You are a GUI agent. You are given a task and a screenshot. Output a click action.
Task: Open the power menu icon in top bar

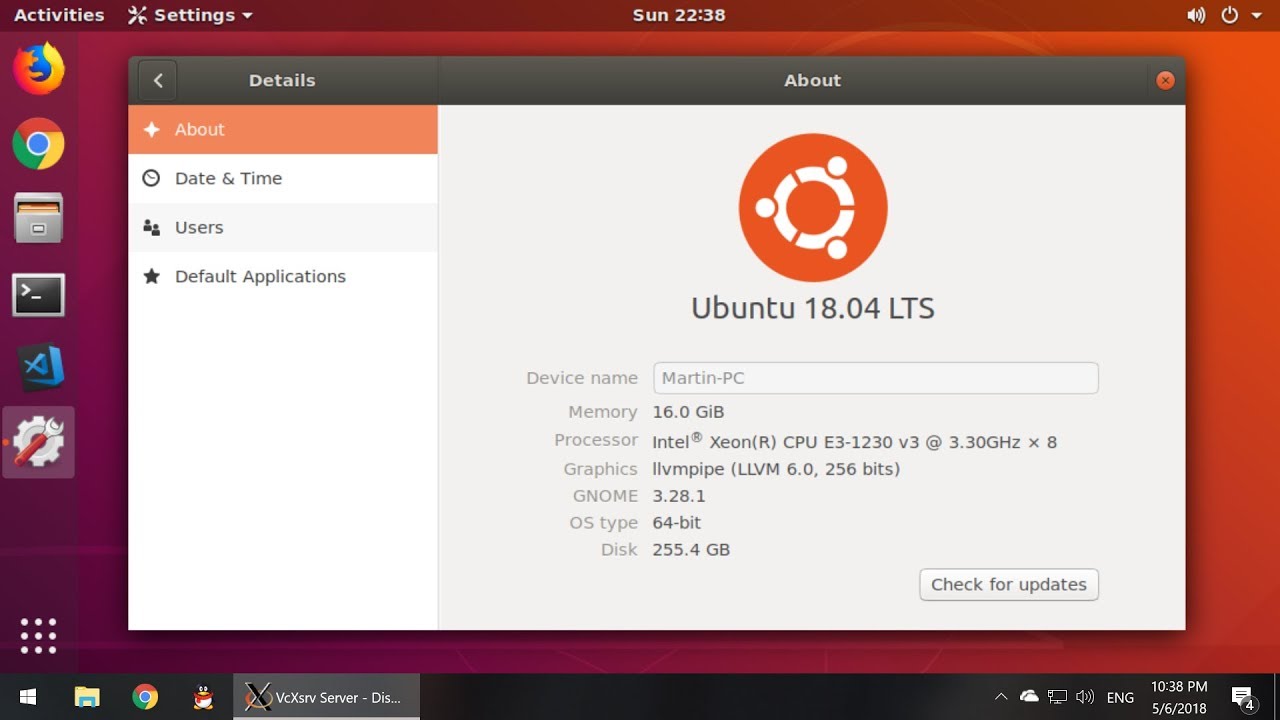pos(1229,15)
